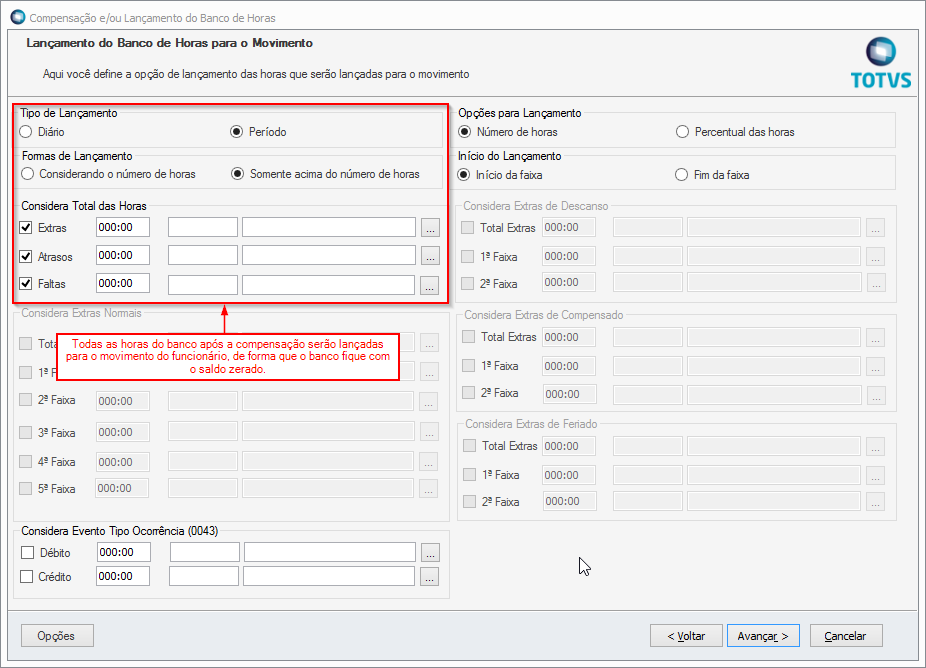Image resolution: width=926 pixels, height=668 pixels.
Task: Click the Faltas hours field 000:00
Action: (x=123, y=283)
